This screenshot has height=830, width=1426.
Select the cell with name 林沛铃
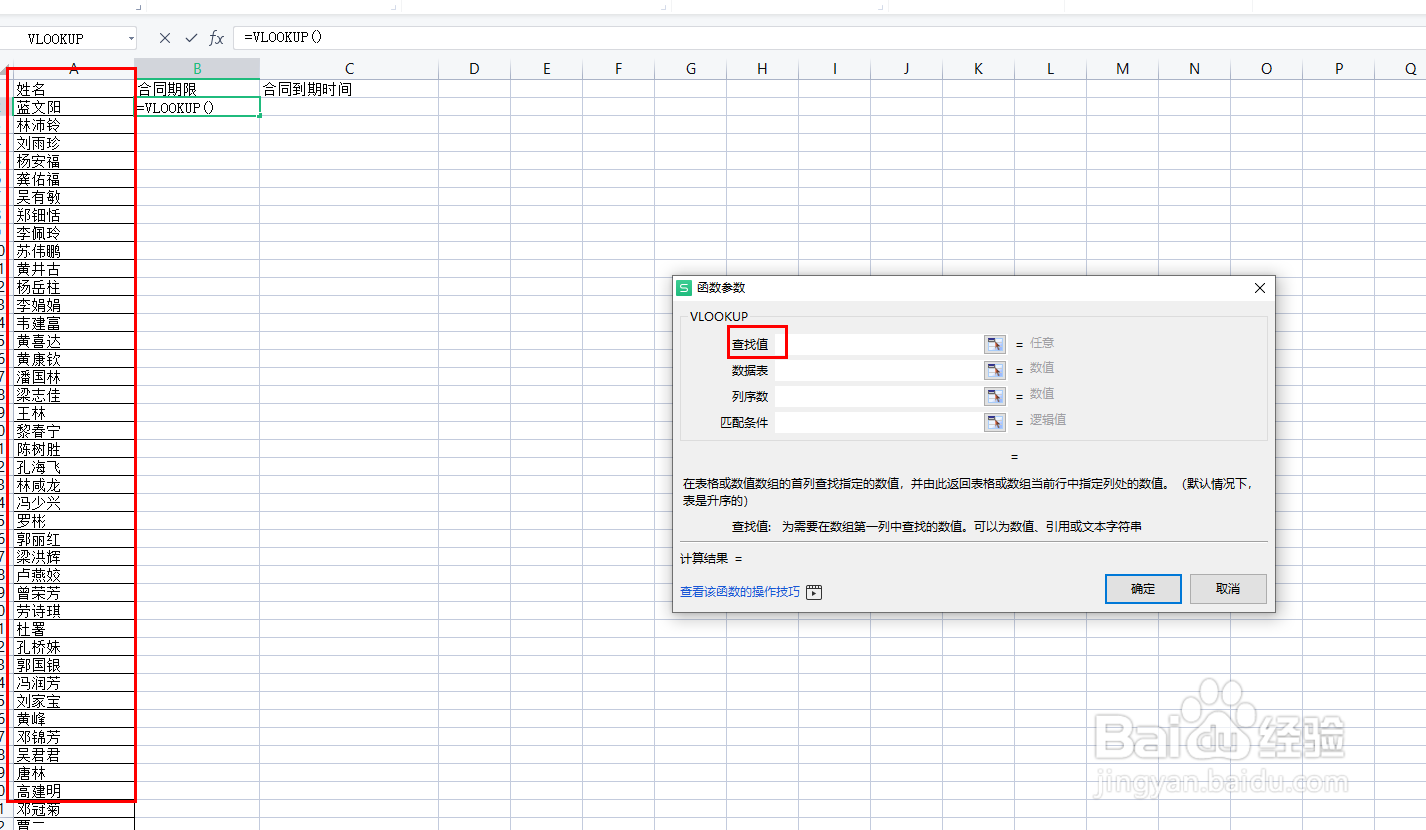(x=73, y=125)
